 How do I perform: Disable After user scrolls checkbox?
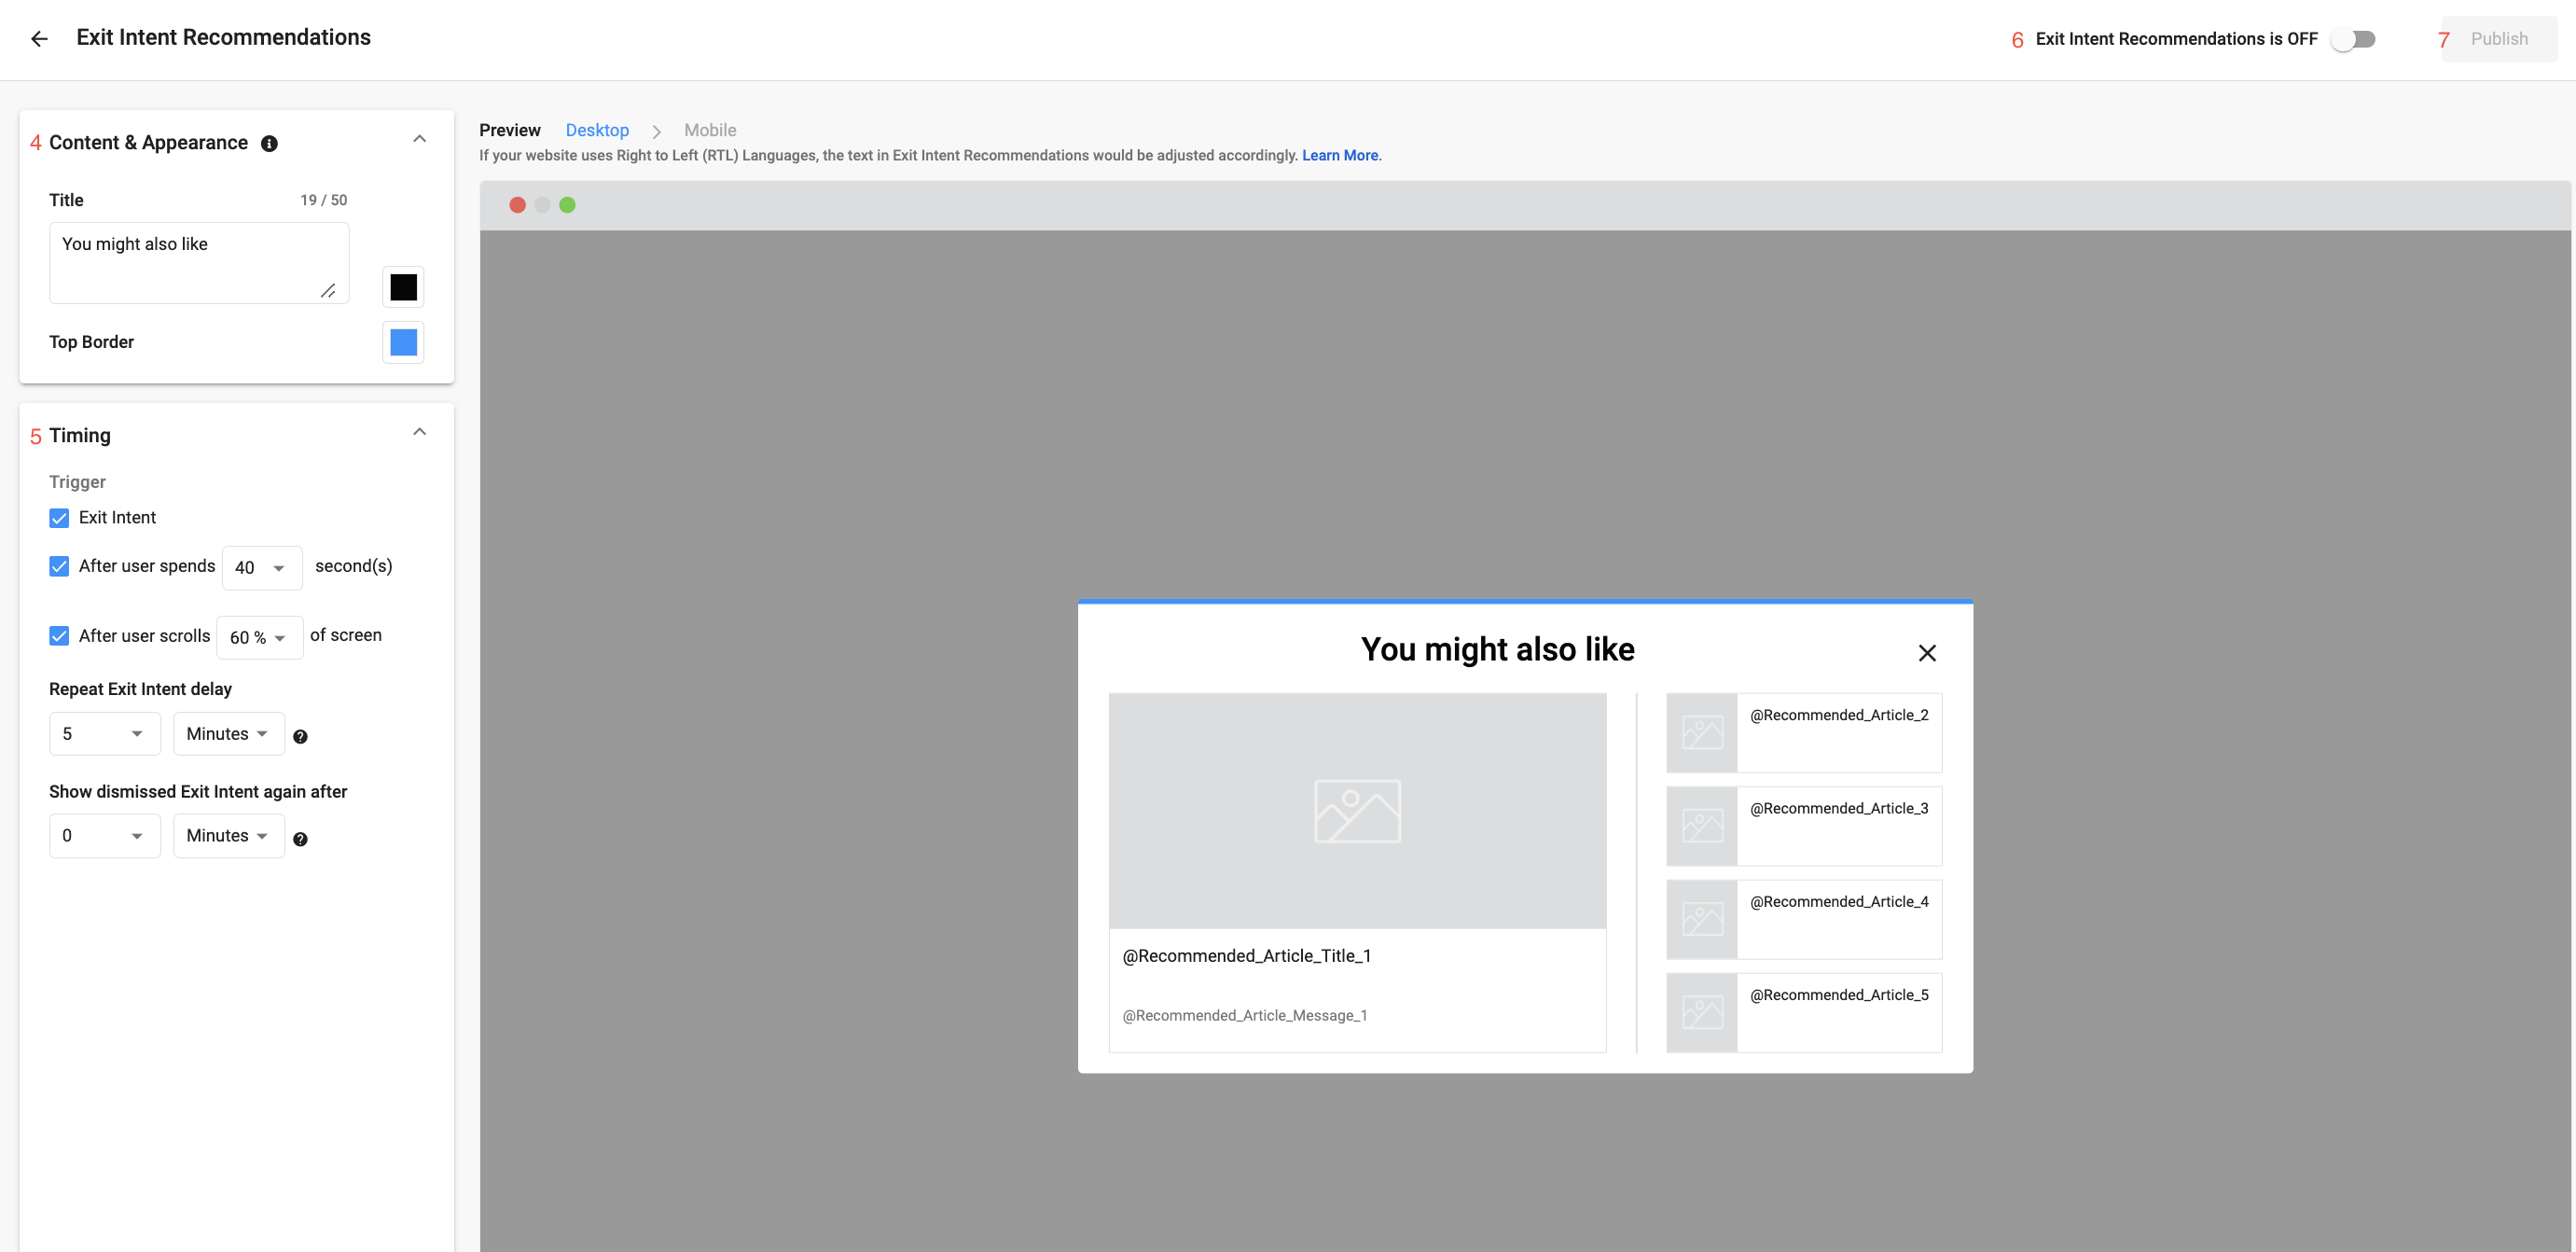(59, 636)
